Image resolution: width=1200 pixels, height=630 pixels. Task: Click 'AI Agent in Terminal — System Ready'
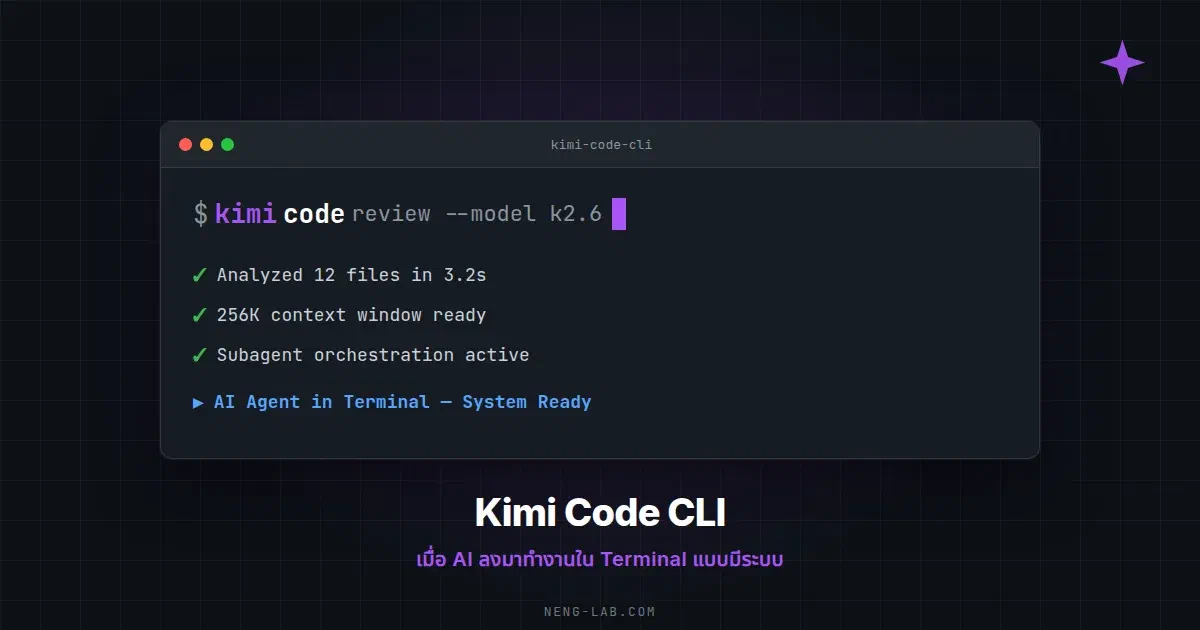(x=402, y=402)
